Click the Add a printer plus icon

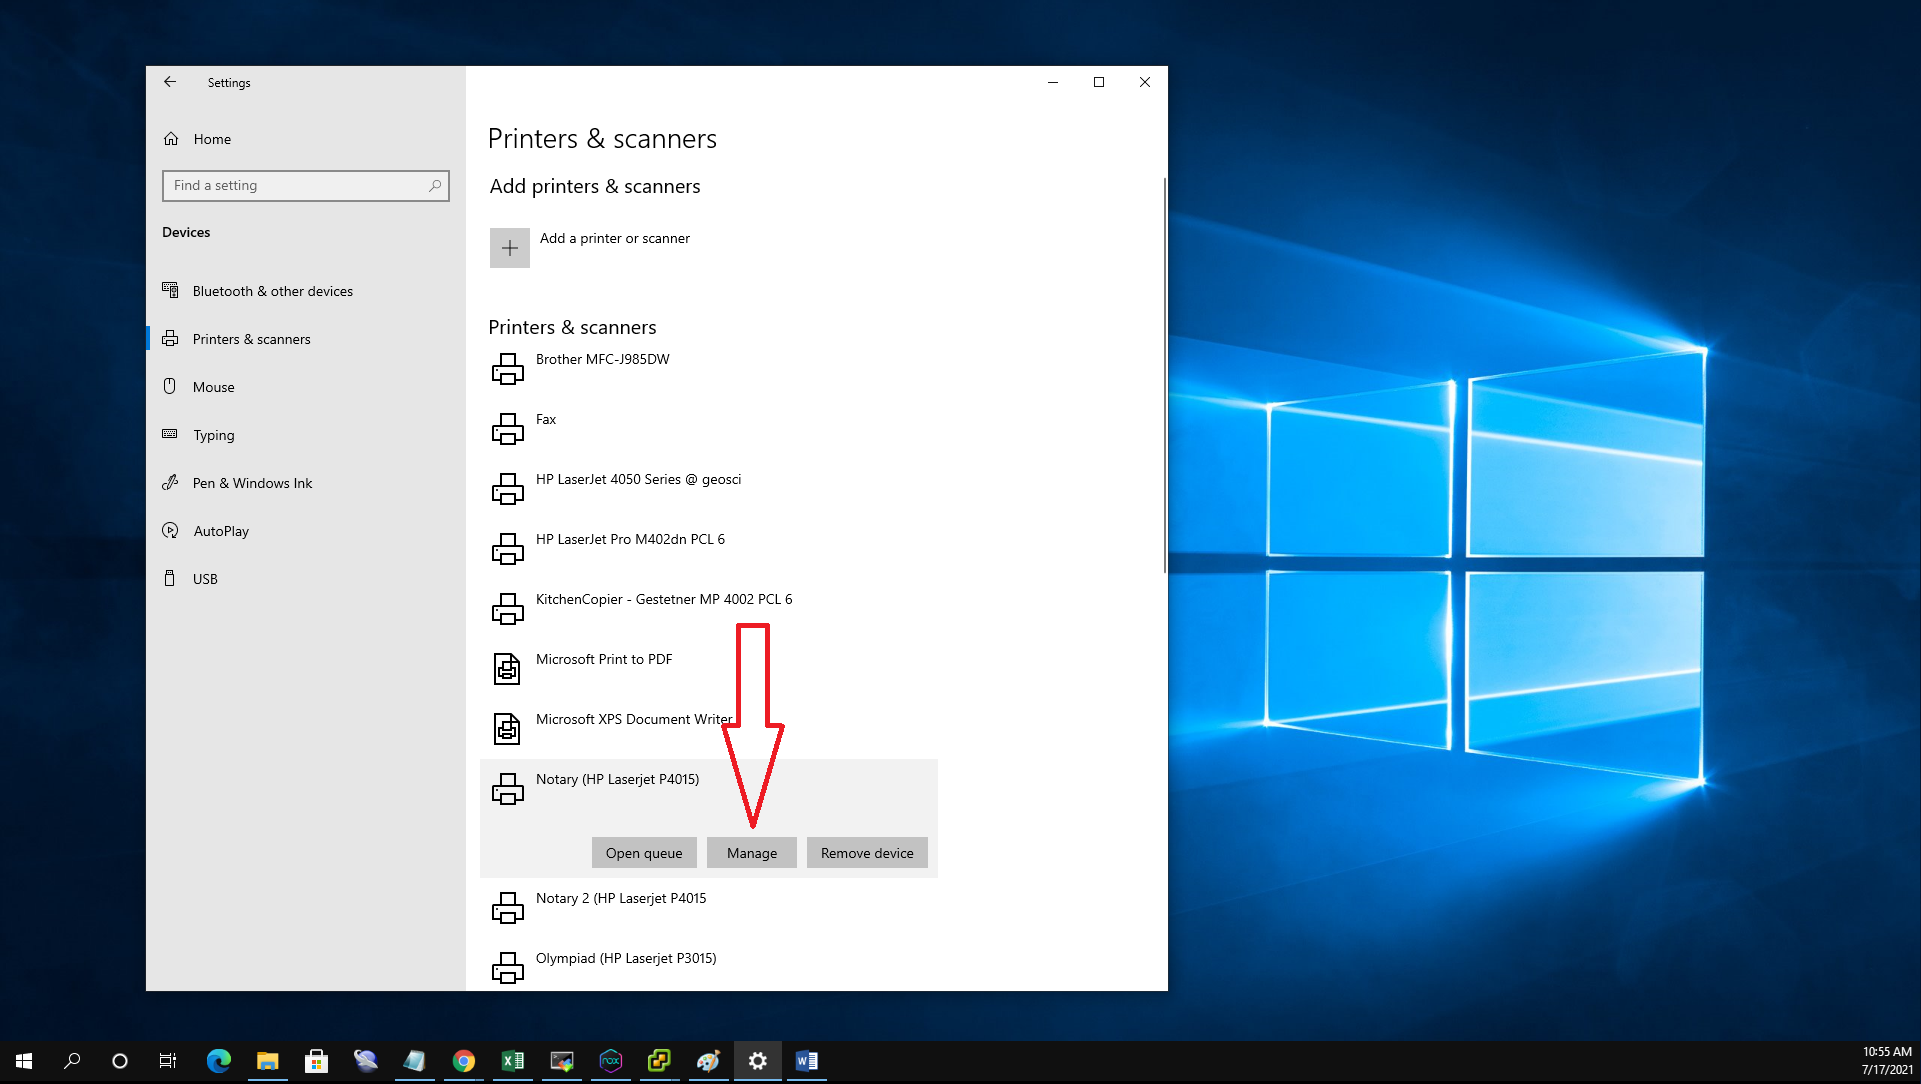[x=509, y=248]
